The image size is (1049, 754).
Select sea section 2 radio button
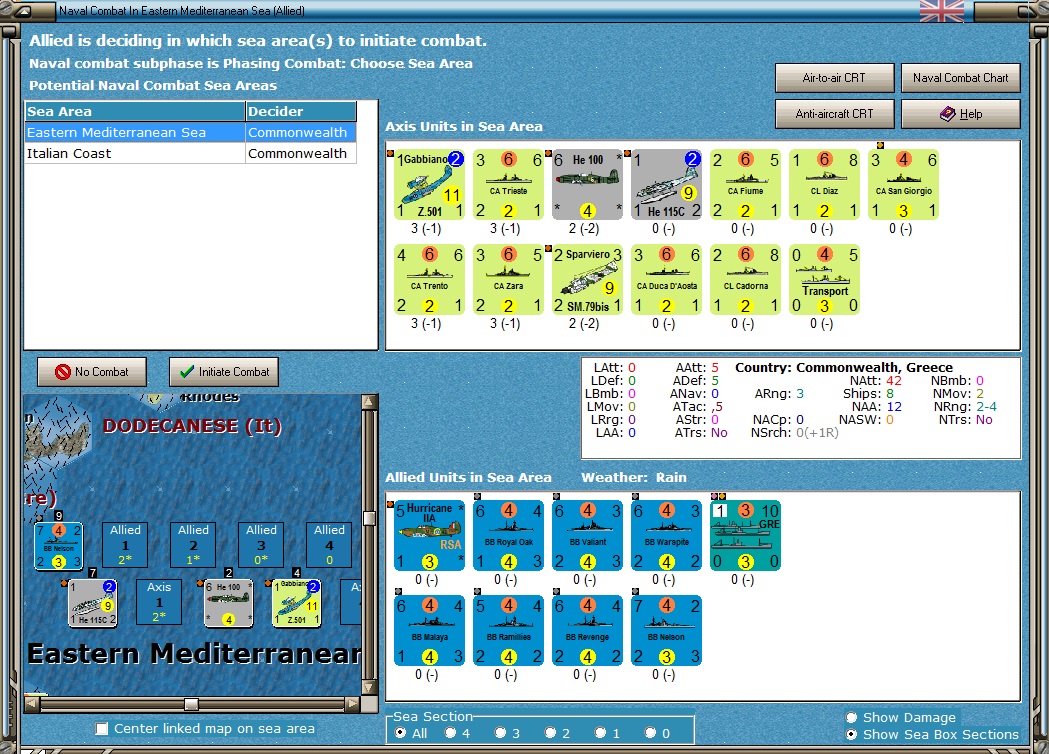point(550,733)
